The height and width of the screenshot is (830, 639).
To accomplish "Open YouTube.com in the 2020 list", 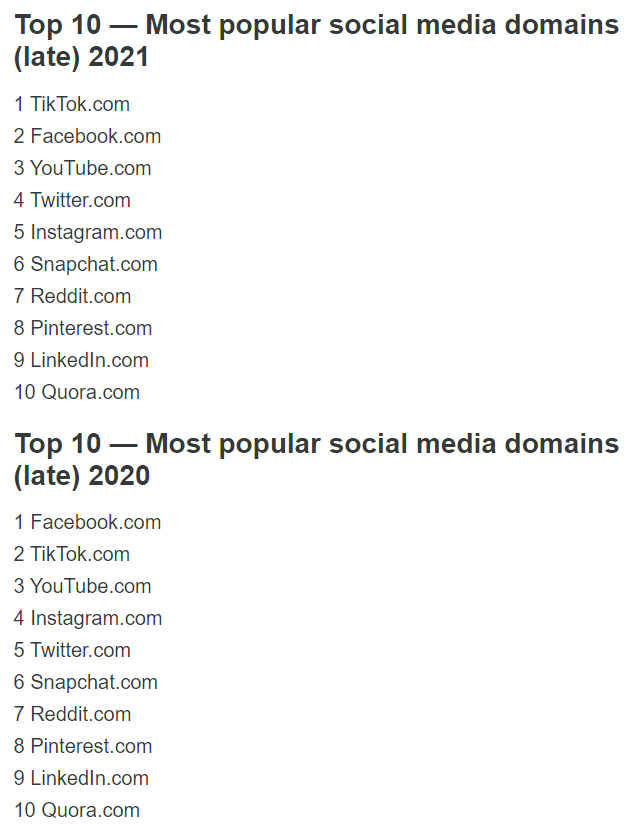I will coord(90,586).
